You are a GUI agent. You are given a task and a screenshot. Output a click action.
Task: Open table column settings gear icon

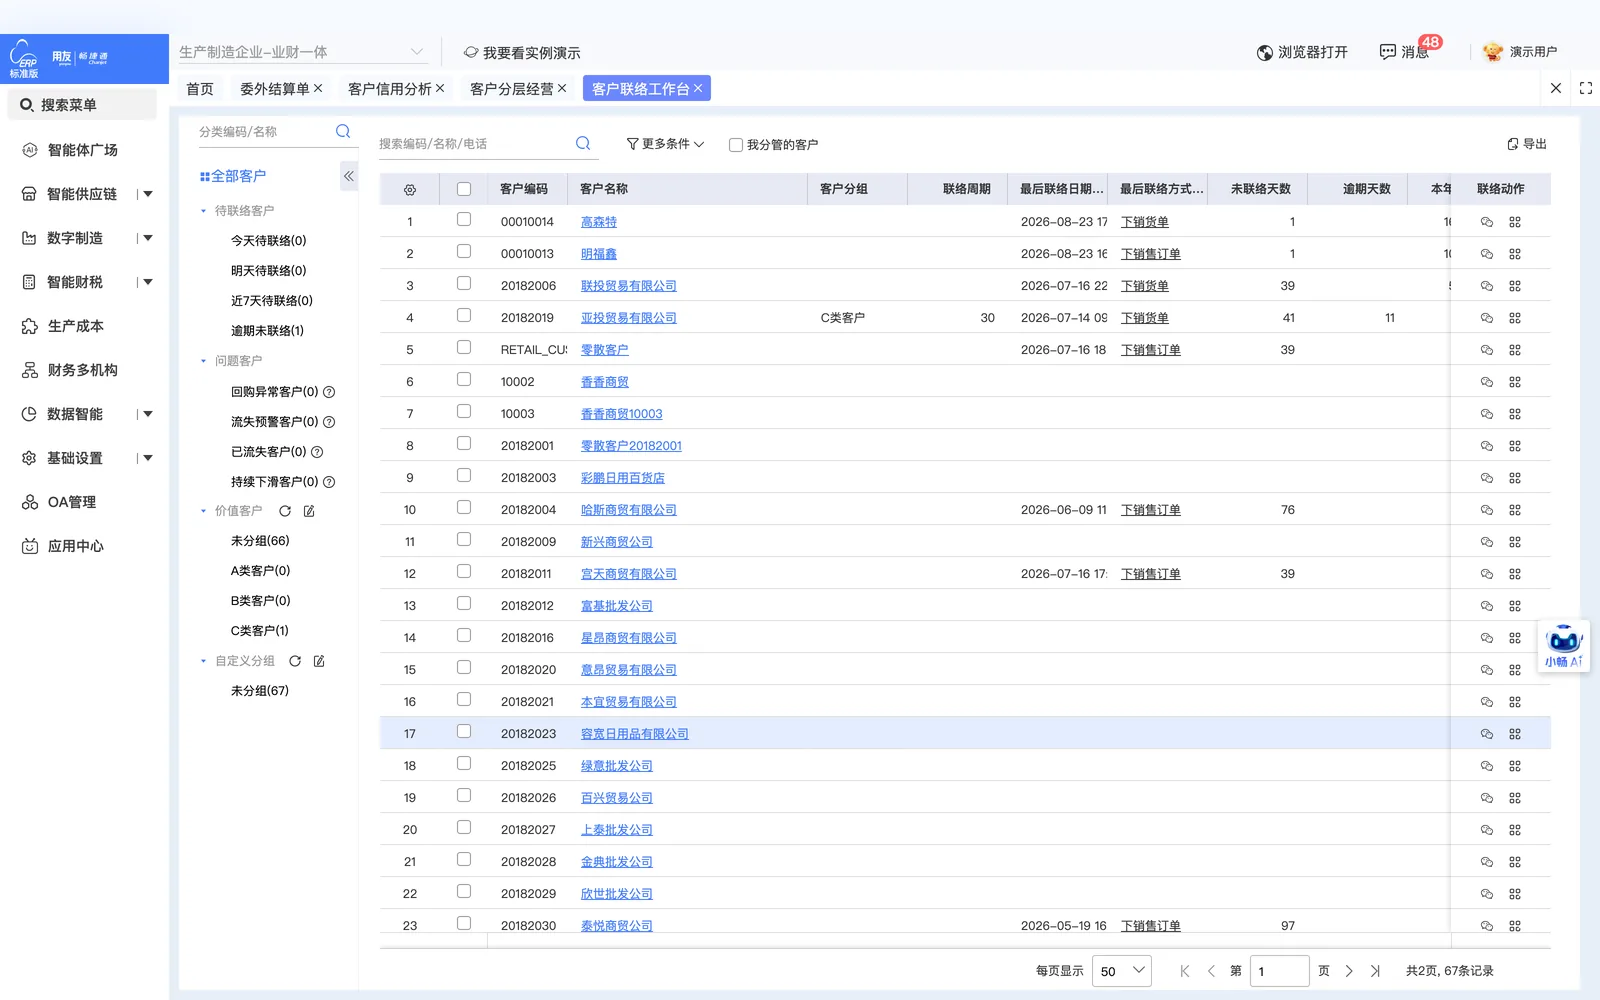[409, 189]
